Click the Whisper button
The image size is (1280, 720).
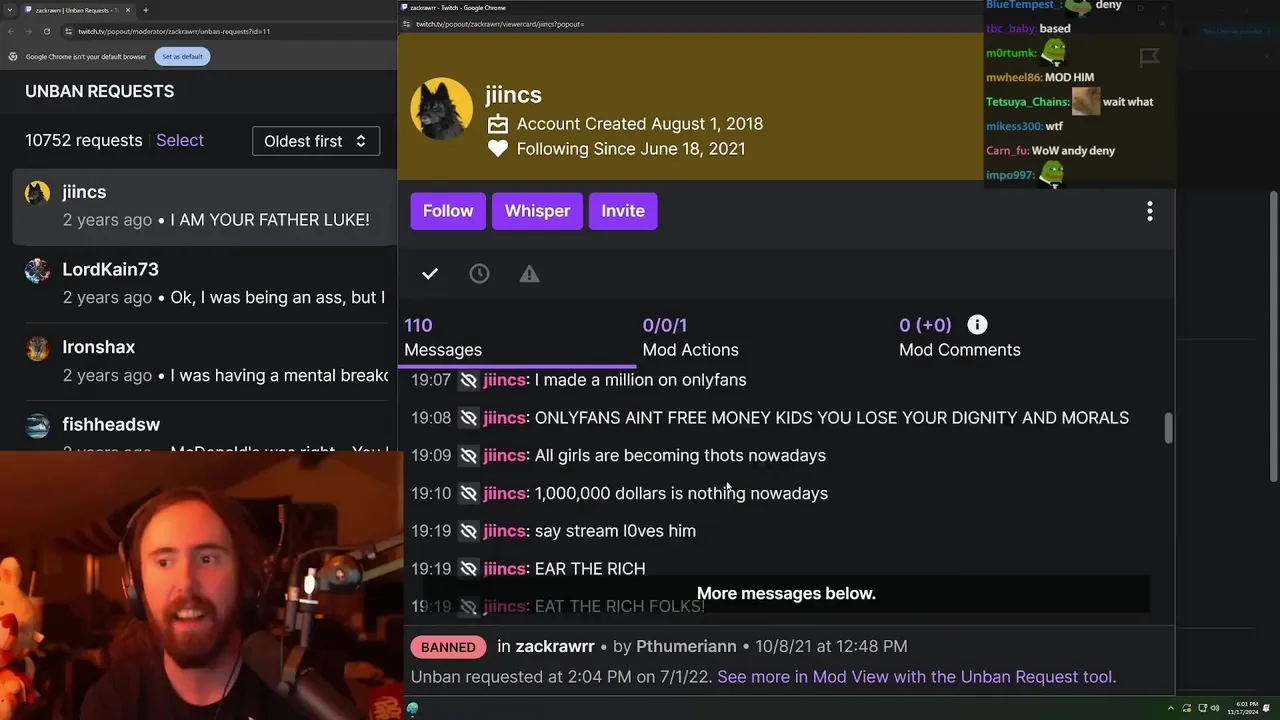click(537, 211)
